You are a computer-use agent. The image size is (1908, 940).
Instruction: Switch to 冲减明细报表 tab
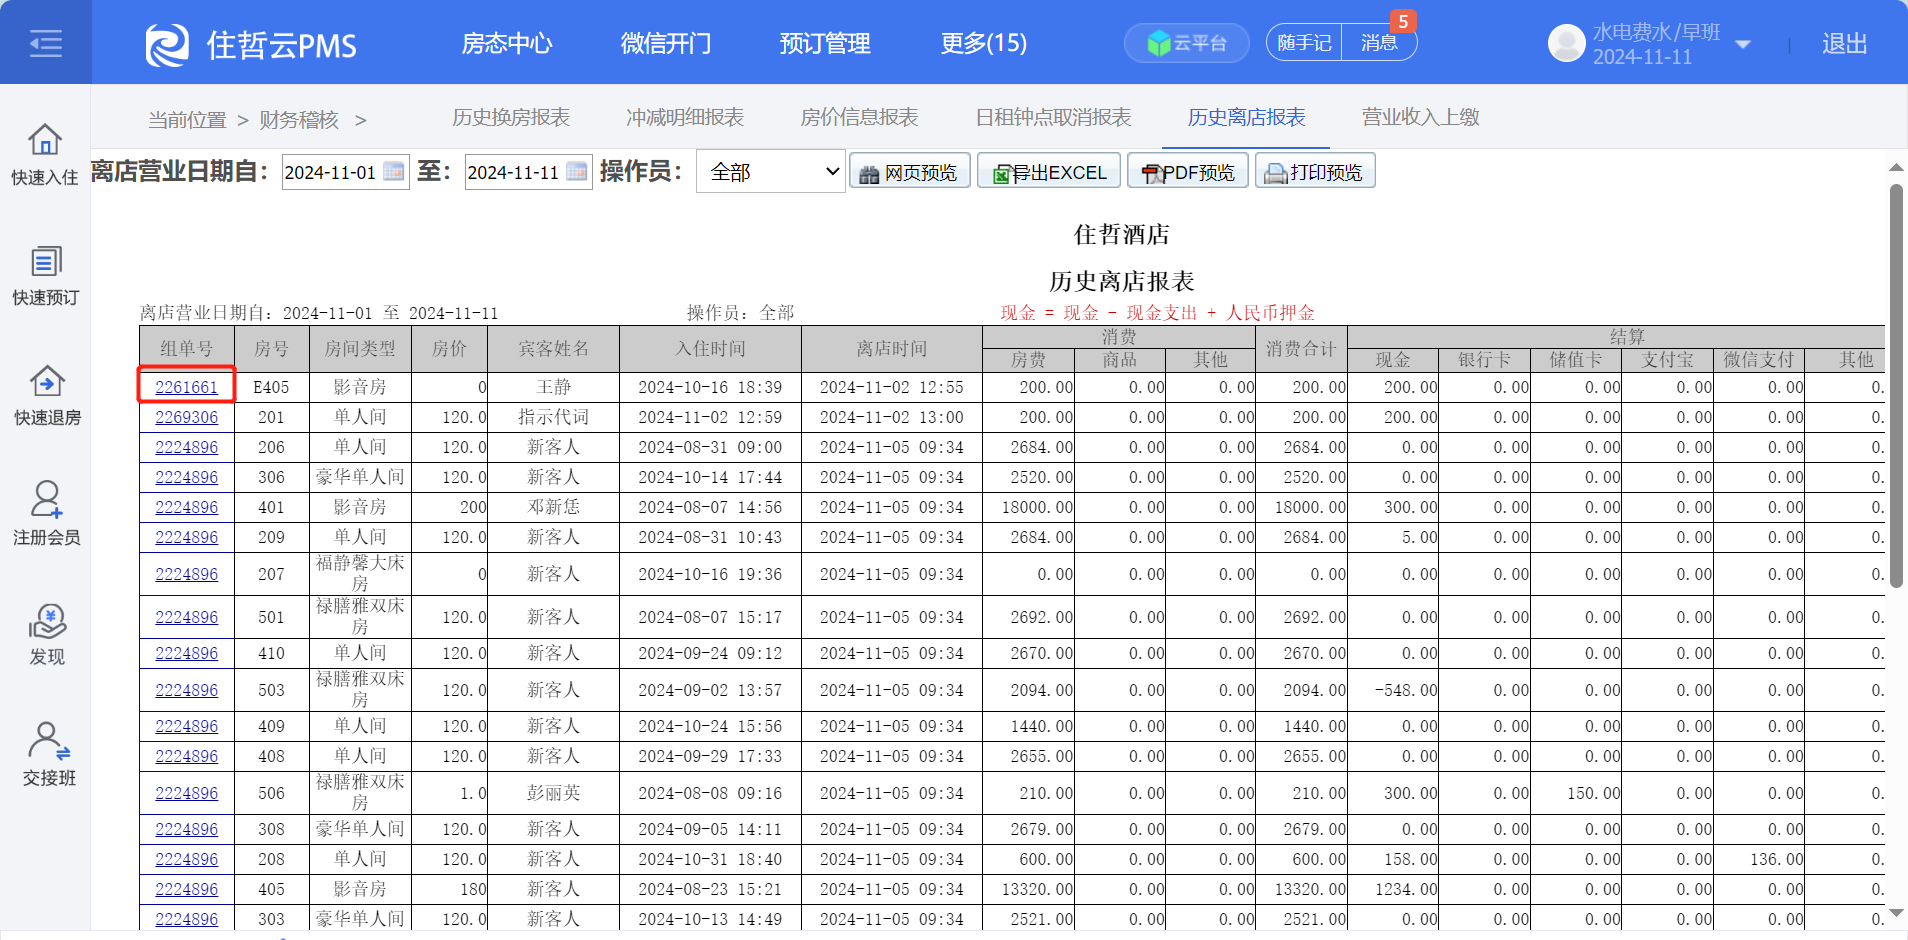tap(685, 117)
